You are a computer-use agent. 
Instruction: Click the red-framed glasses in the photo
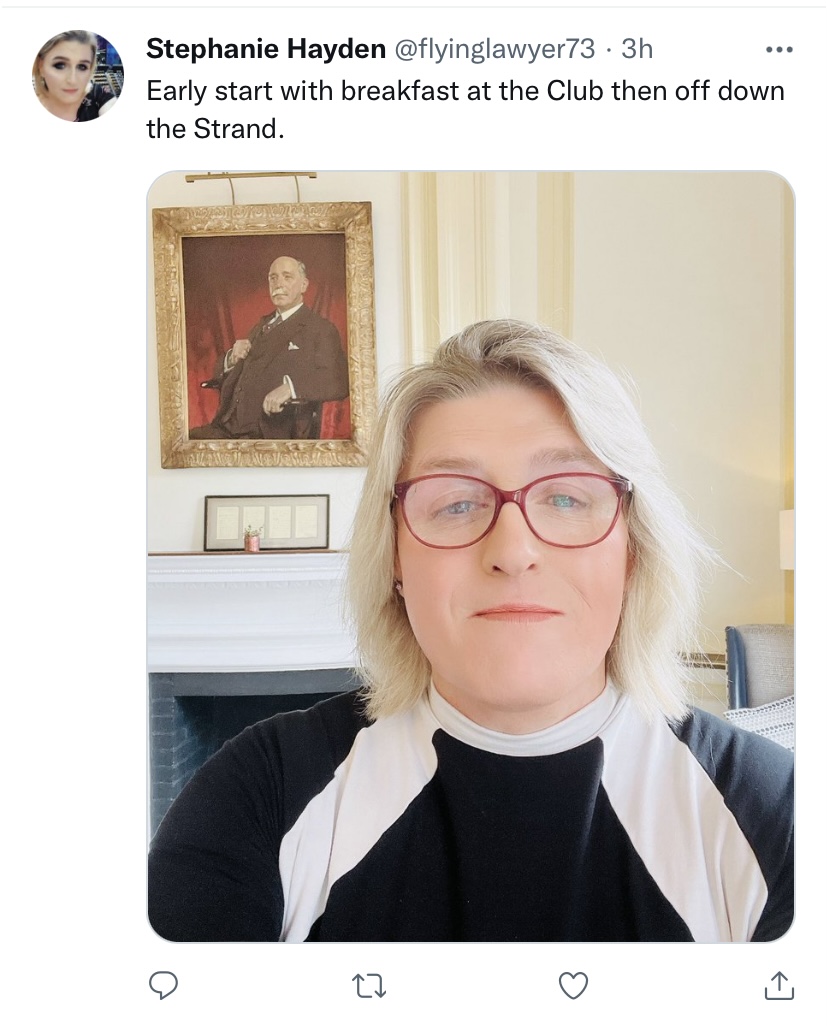[510, 510]
